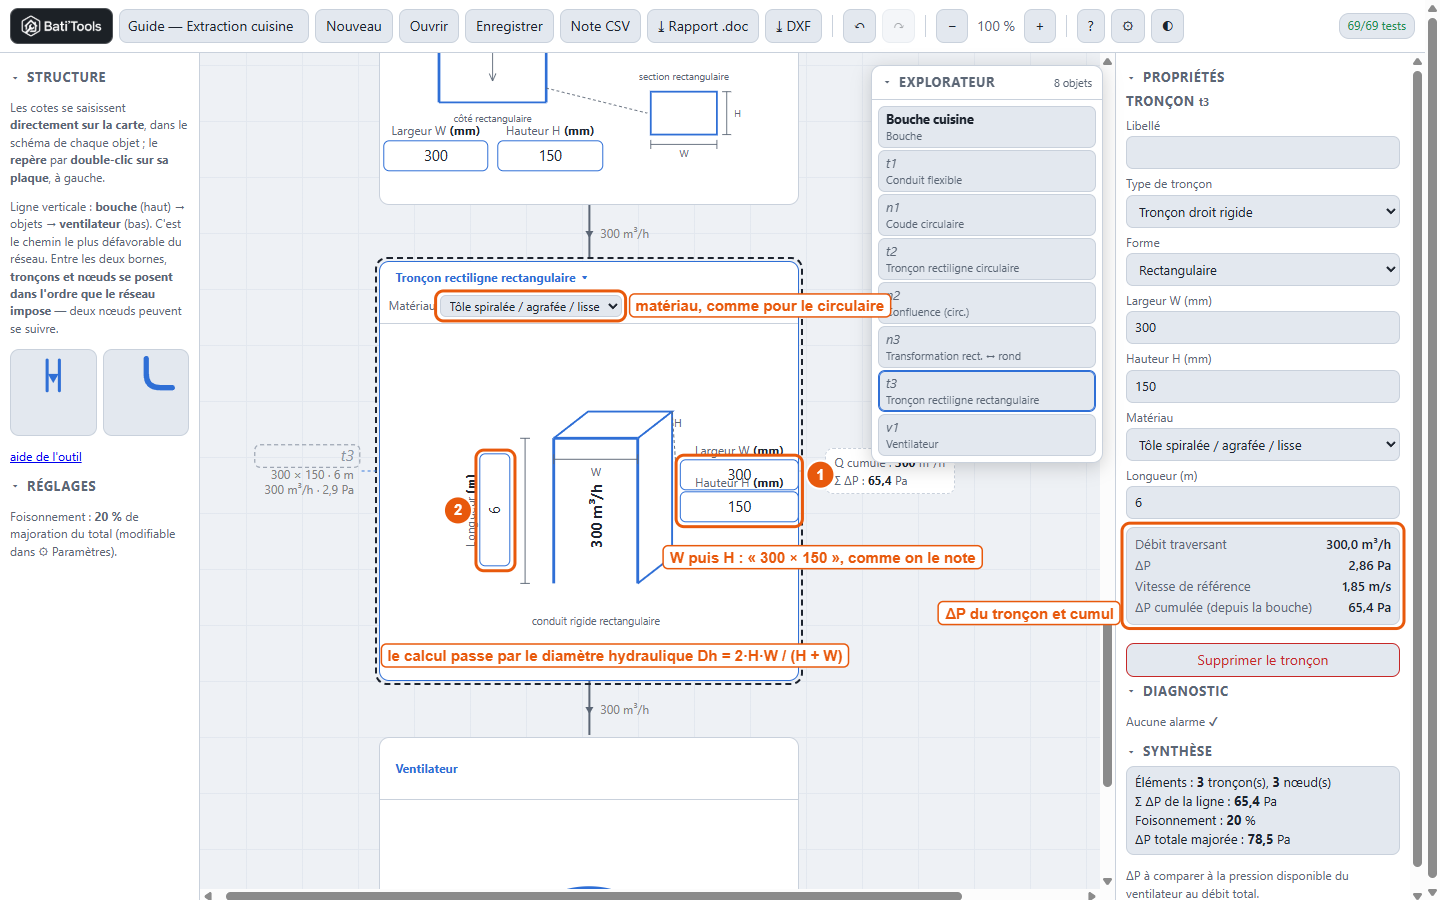Image resolution: width=1440 pixels, height=900 pixels.
Task: Open the aide de l'outil link
Action: coord(46,457)
